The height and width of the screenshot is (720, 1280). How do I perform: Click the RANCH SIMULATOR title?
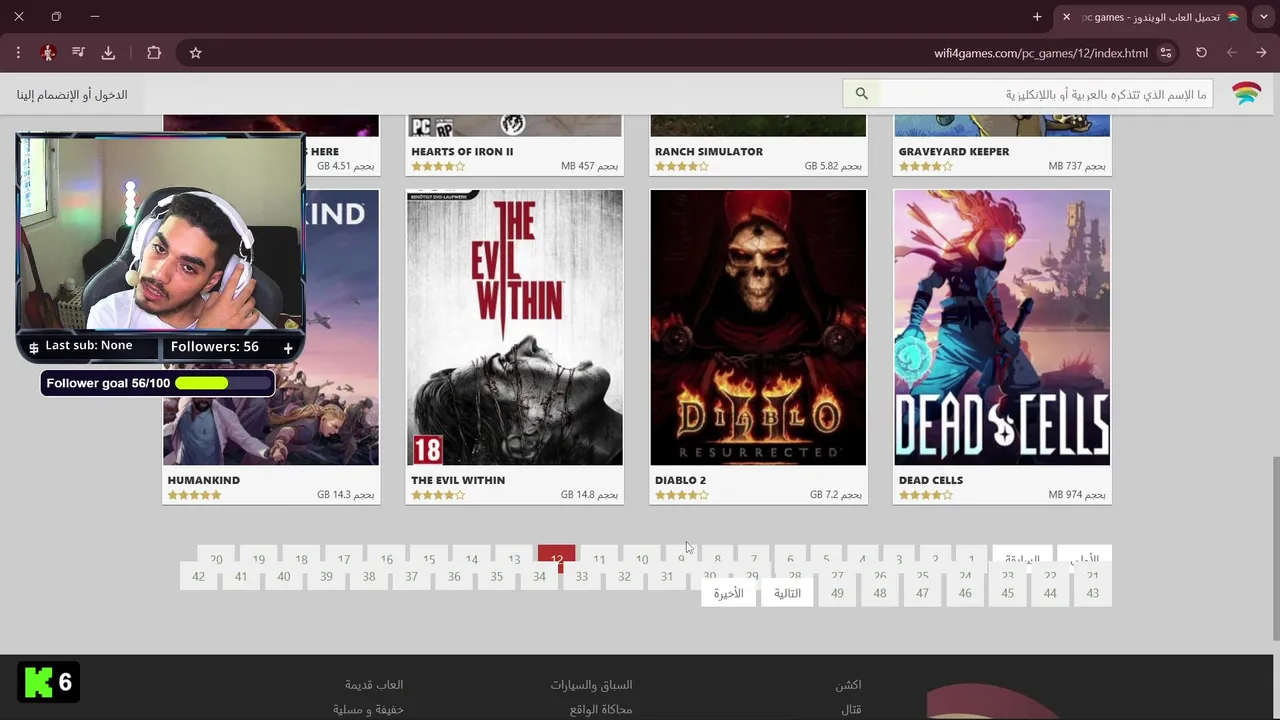(709, 152)
